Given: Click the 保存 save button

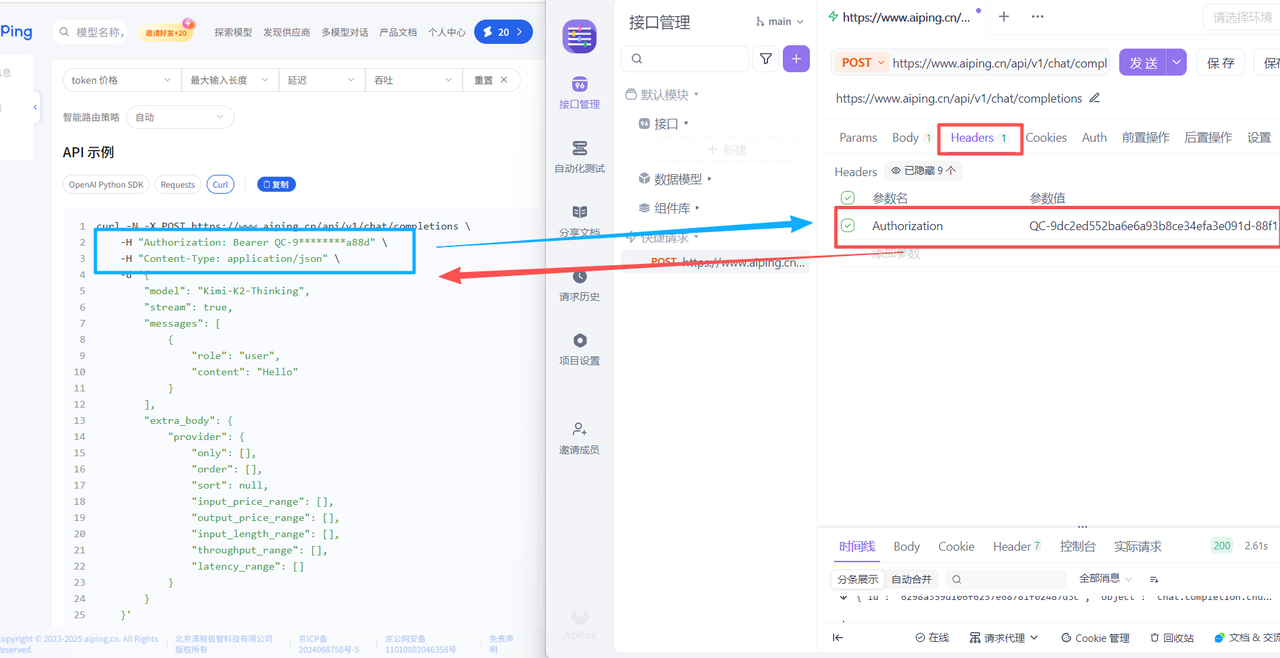Looking at the screenshot, I should [1221, 62].
